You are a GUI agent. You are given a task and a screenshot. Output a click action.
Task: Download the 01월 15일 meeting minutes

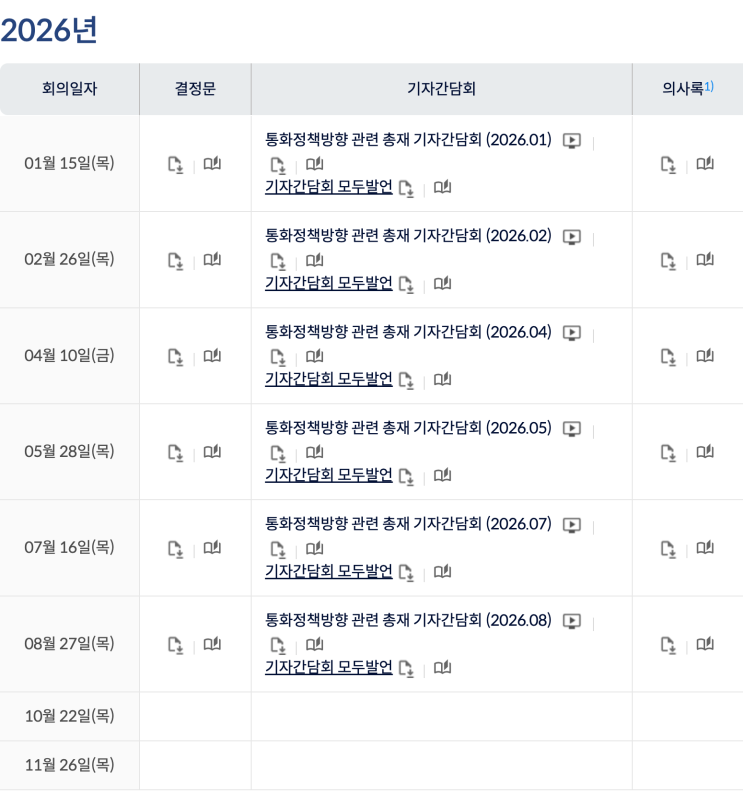pos(668,164)
